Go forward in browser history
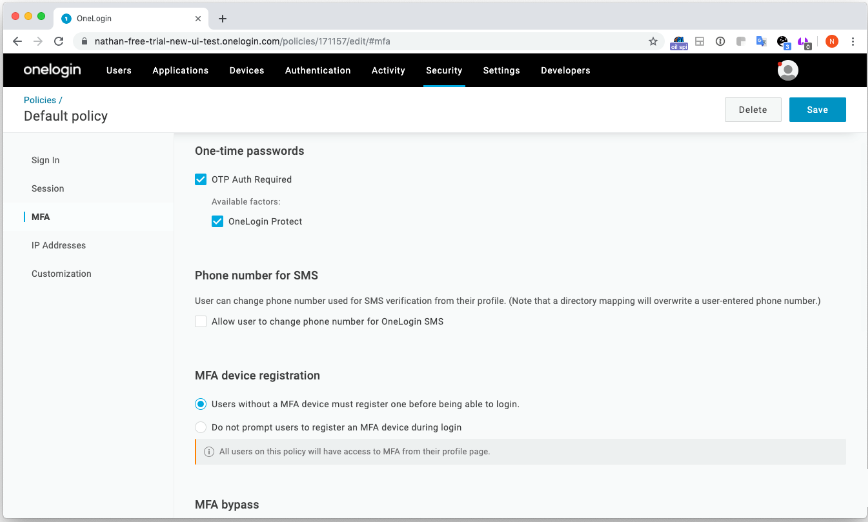The width and height of the screenshot is (868, 522). point(38,42)
